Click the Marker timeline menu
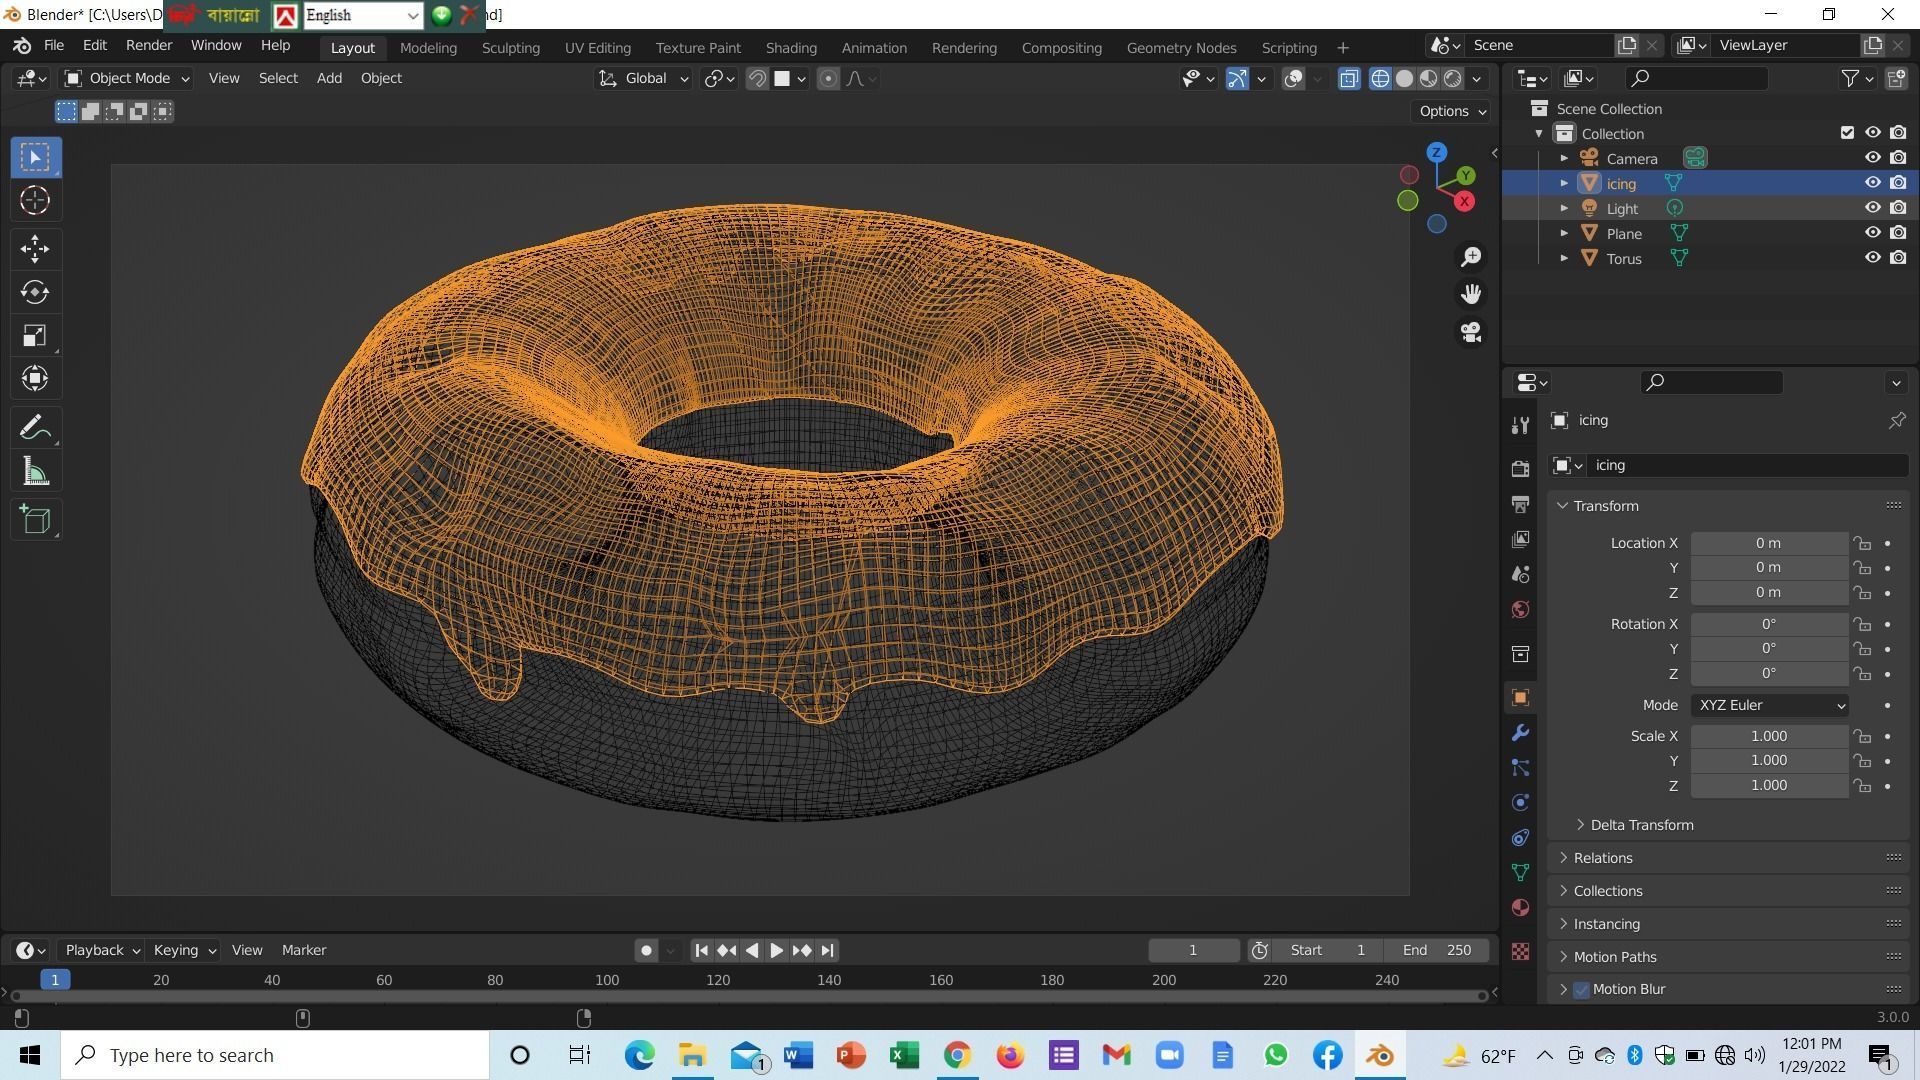Image resolution: width=1920 pixels, height=1080 pixels. click(x=304, y=950)
